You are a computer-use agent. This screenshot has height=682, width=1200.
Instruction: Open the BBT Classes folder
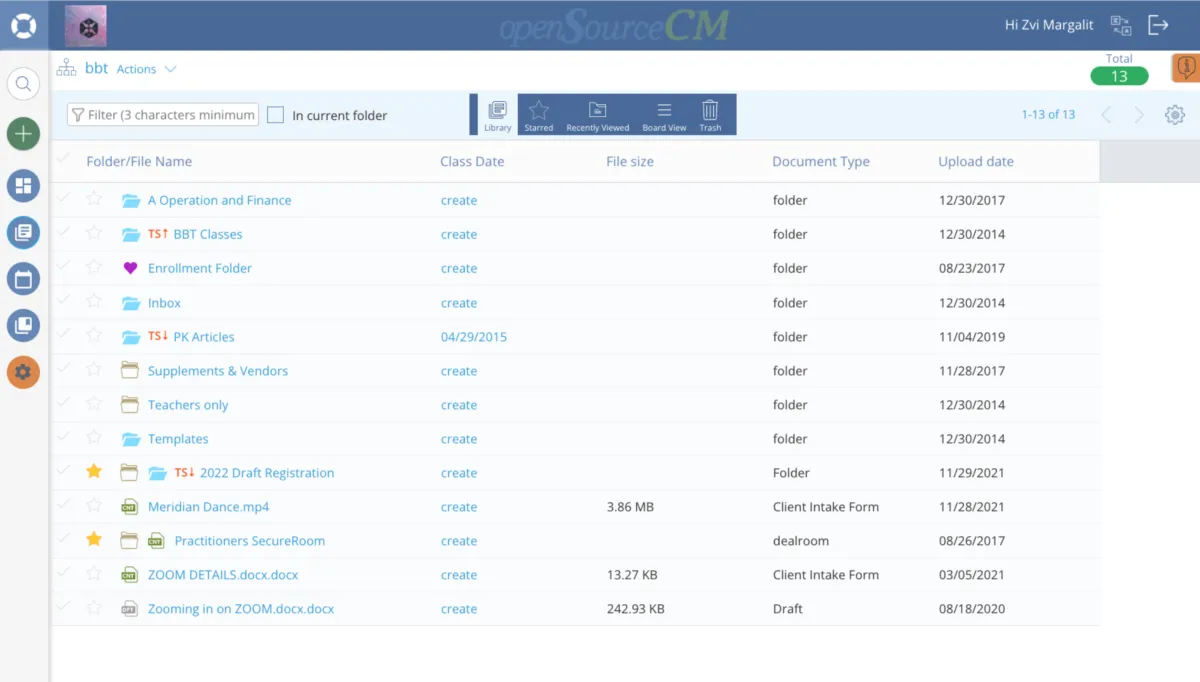(x=208, y=234)
